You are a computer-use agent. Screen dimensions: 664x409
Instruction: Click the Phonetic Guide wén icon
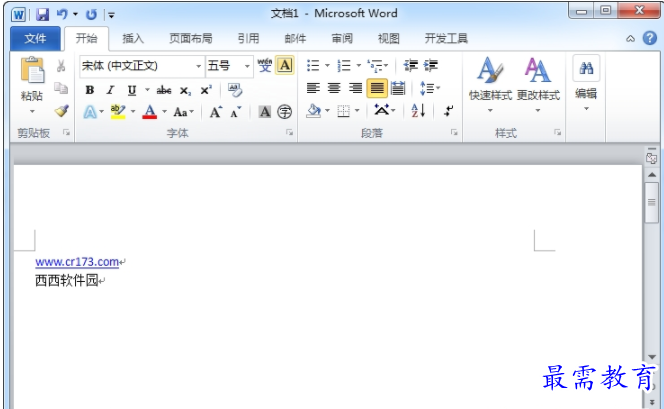265,66
